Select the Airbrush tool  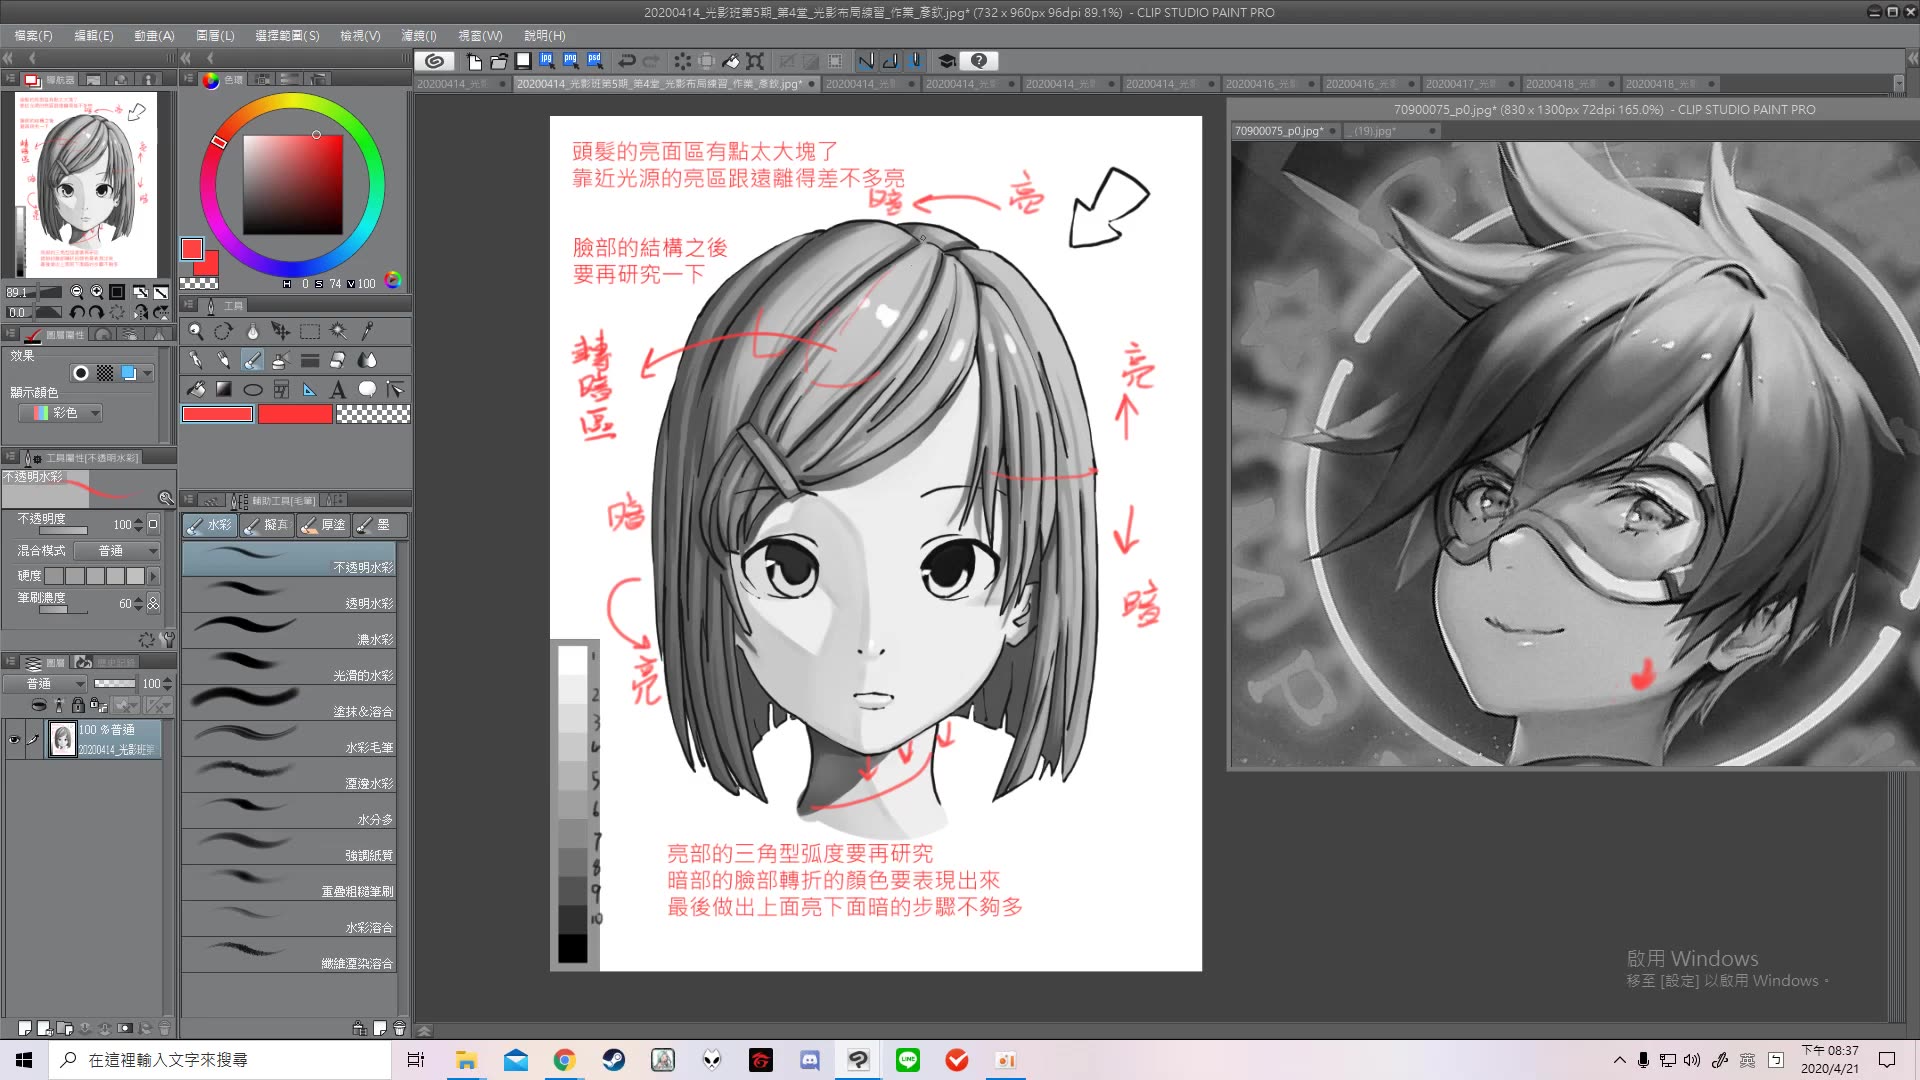(281, 360)
